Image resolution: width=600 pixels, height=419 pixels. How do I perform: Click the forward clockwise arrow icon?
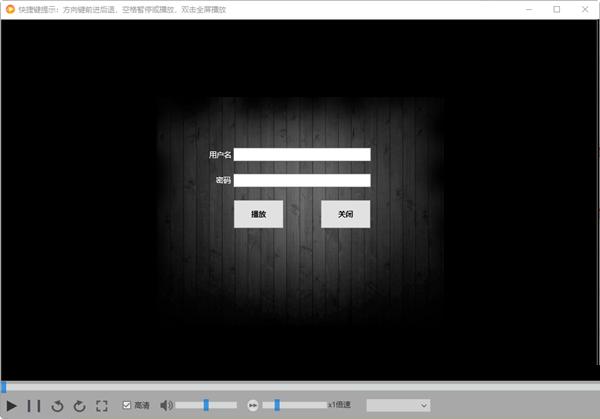(x=79, y=406)
